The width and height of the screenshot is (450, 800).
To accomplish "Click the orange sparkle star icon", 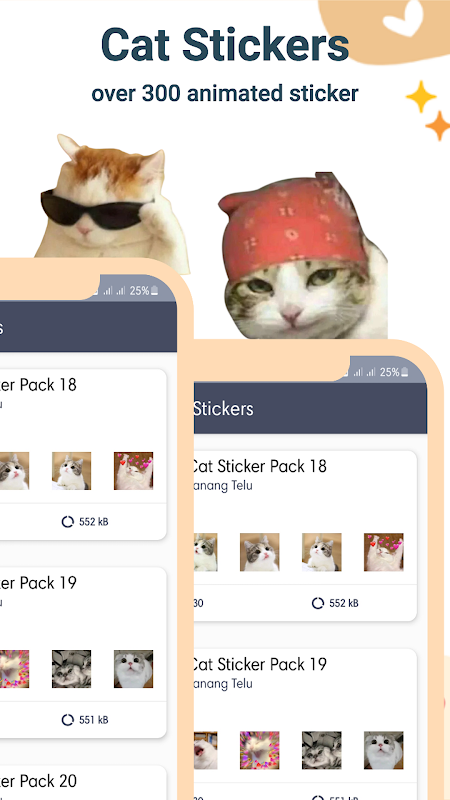I will (438, 126).
